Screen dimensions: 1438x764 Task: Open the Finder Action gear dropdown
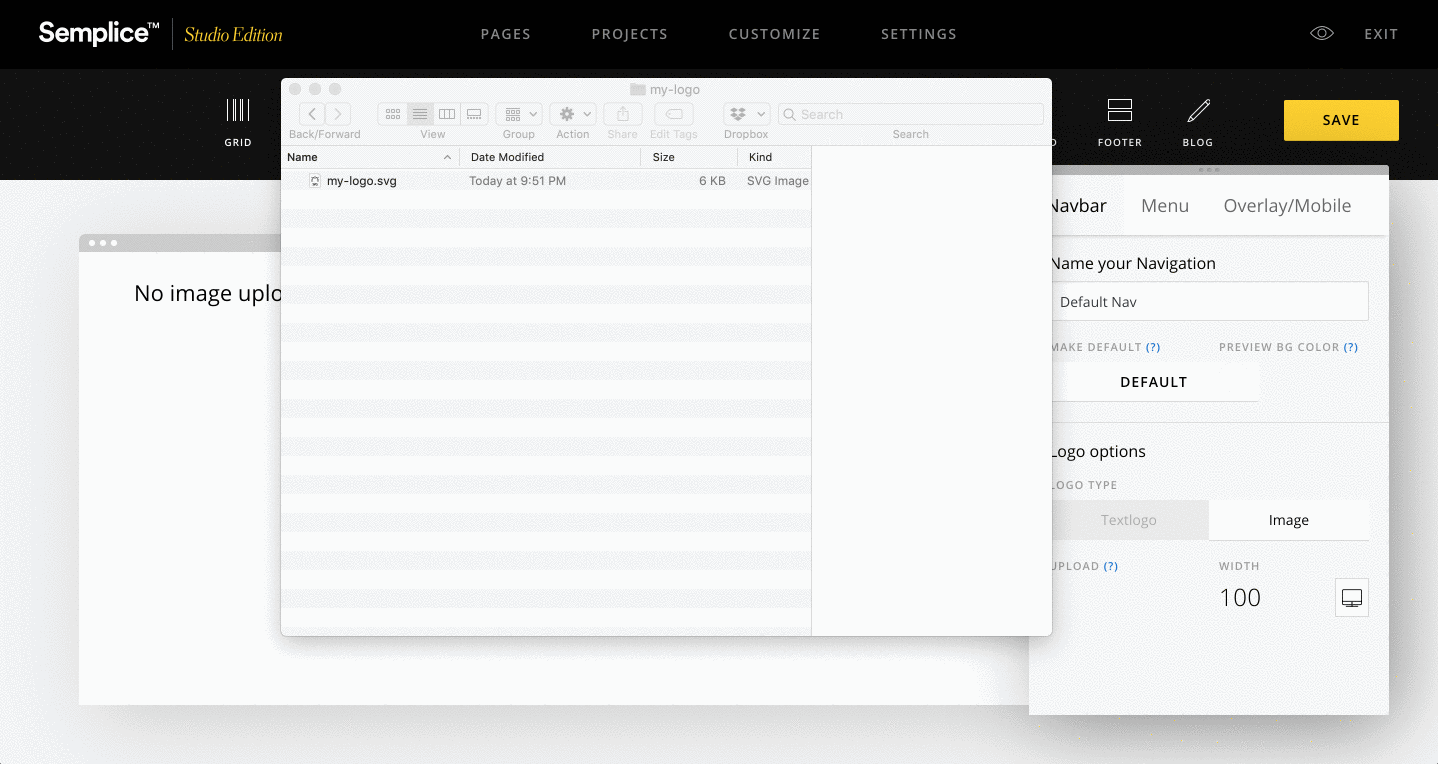point(575,114)
